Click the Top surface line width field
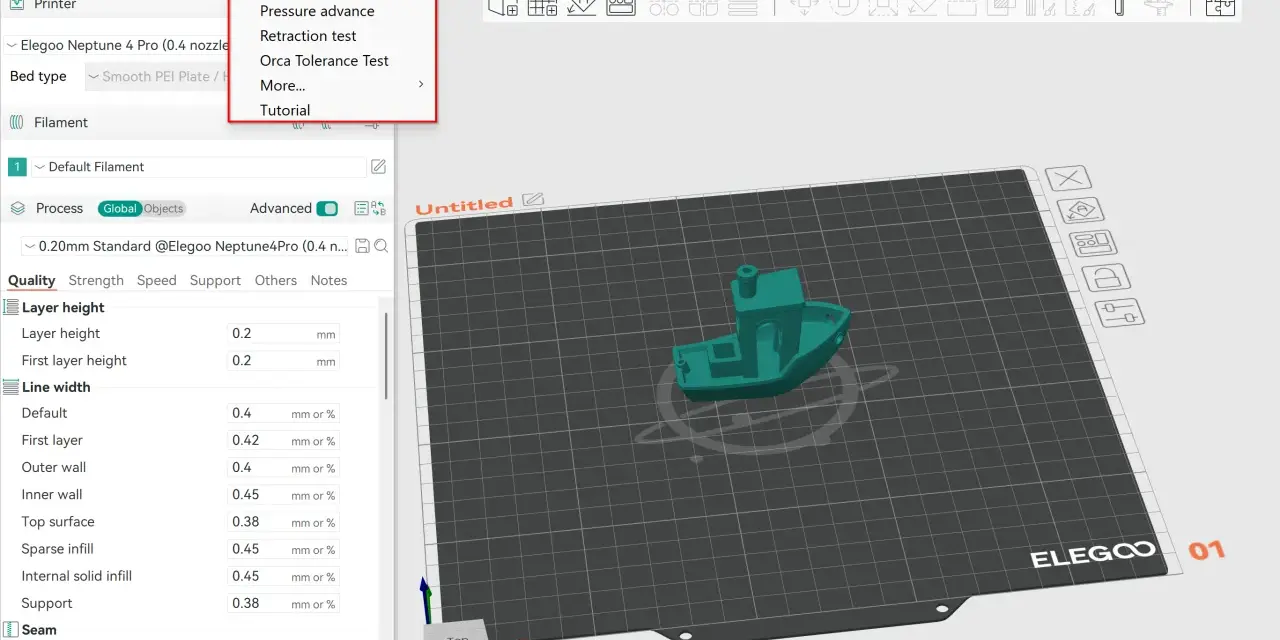Screen dimensions: 1280x640 (x=283, y=522)
